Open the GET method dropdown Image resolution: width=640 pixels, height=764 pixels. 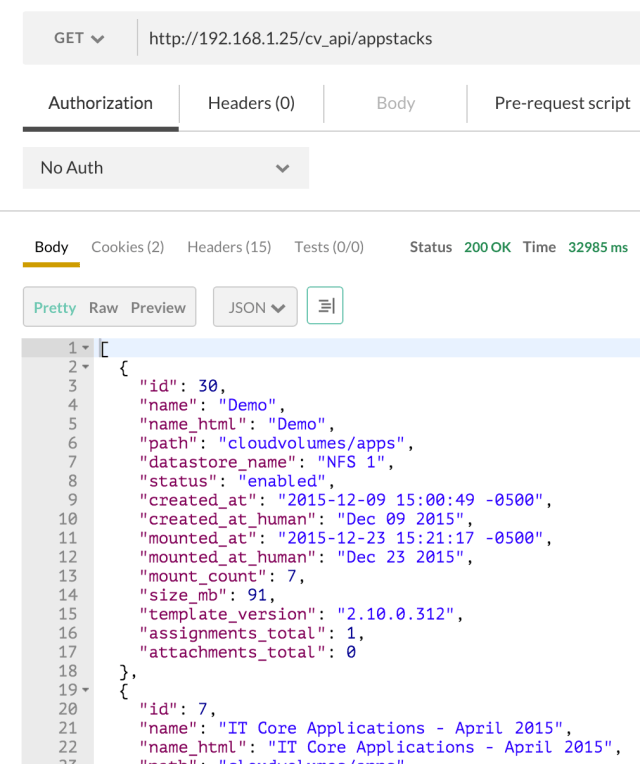[79, 38]
